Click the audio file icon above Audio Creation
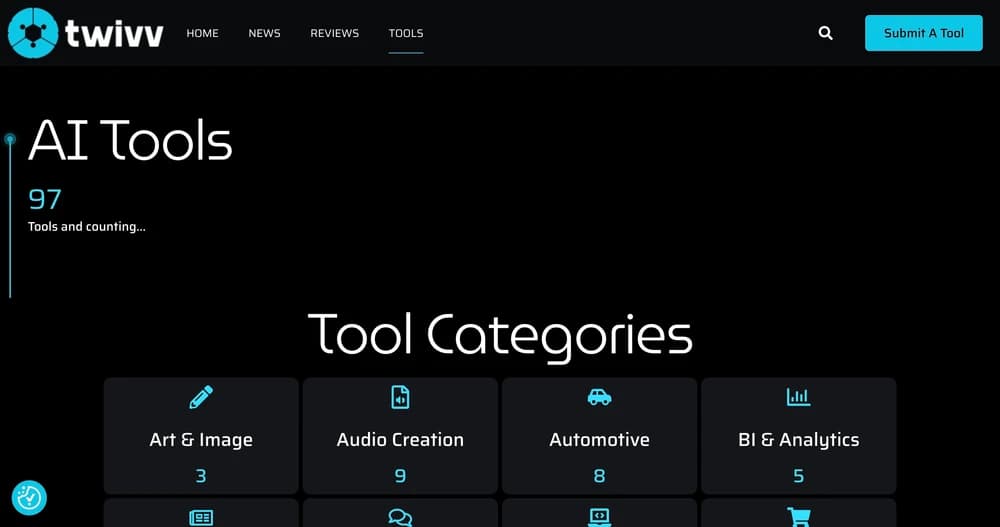1000x527 pixels. point(401,397)
